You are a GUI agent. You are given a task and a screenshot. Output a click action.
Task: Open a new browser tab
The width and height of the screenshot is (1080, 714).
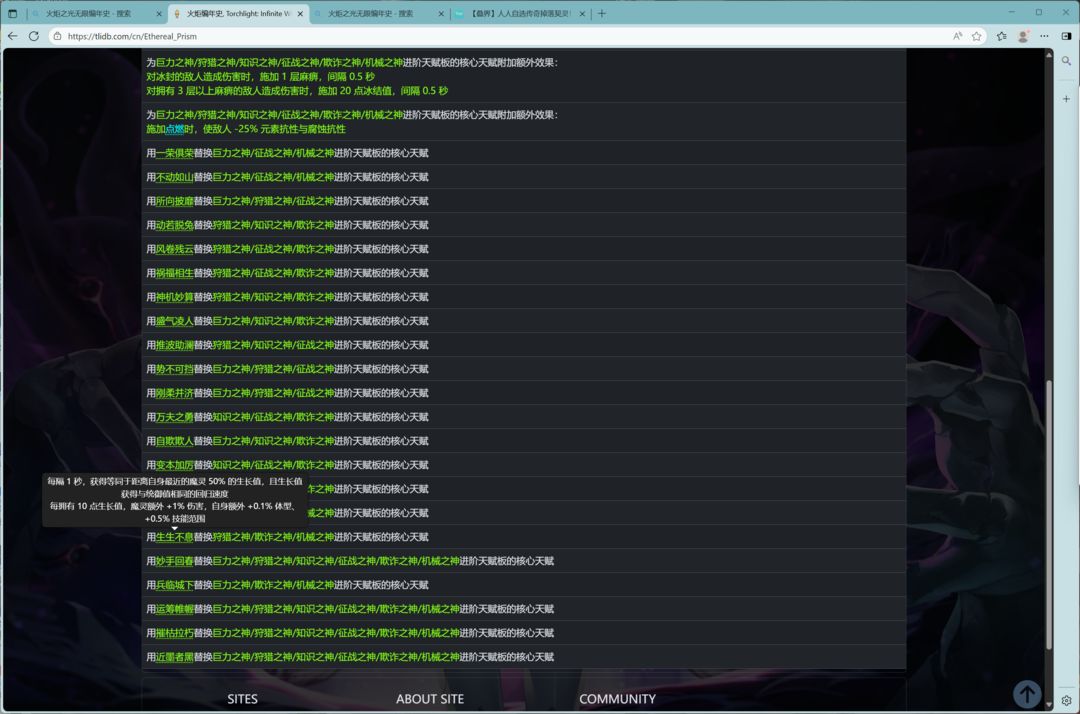pos(602,13)
